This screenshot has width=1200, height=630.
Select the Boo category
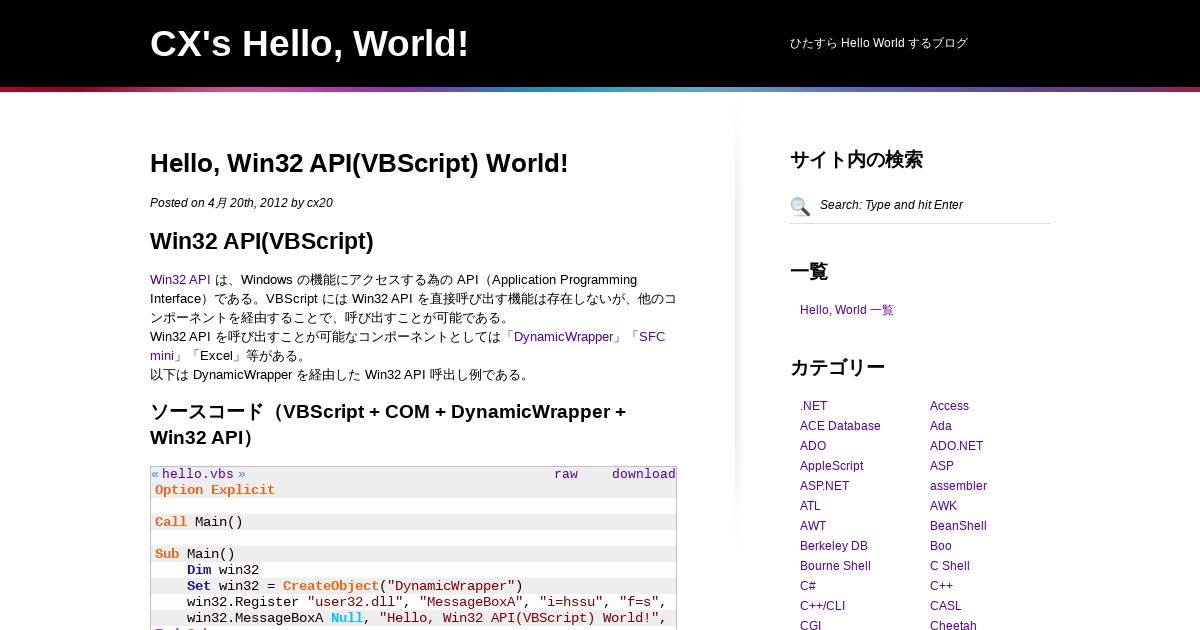941,546
